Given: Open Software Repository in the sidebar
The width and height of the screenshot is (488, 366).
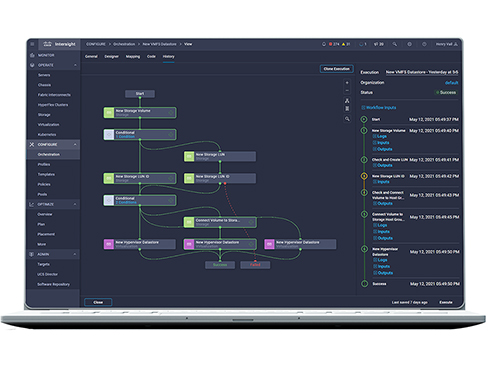Looking at the screenshot, I should pos(53,284).
